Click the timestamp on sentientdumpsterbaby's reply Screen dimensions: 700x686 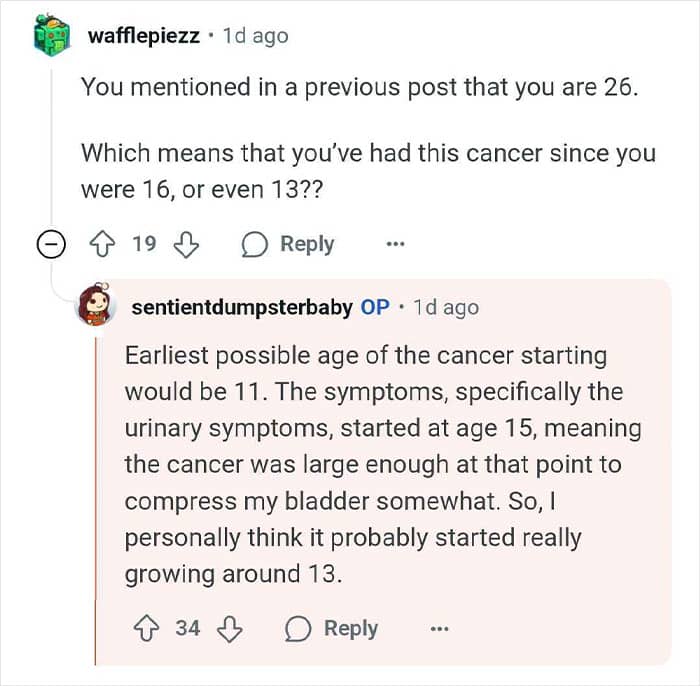(446, 307)
